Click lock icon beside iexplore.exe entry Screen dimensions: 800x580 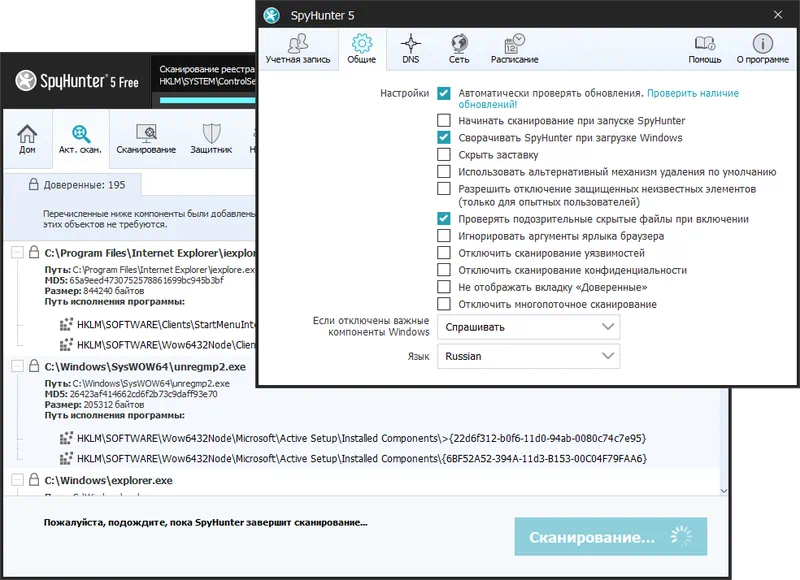coord(34,252)
